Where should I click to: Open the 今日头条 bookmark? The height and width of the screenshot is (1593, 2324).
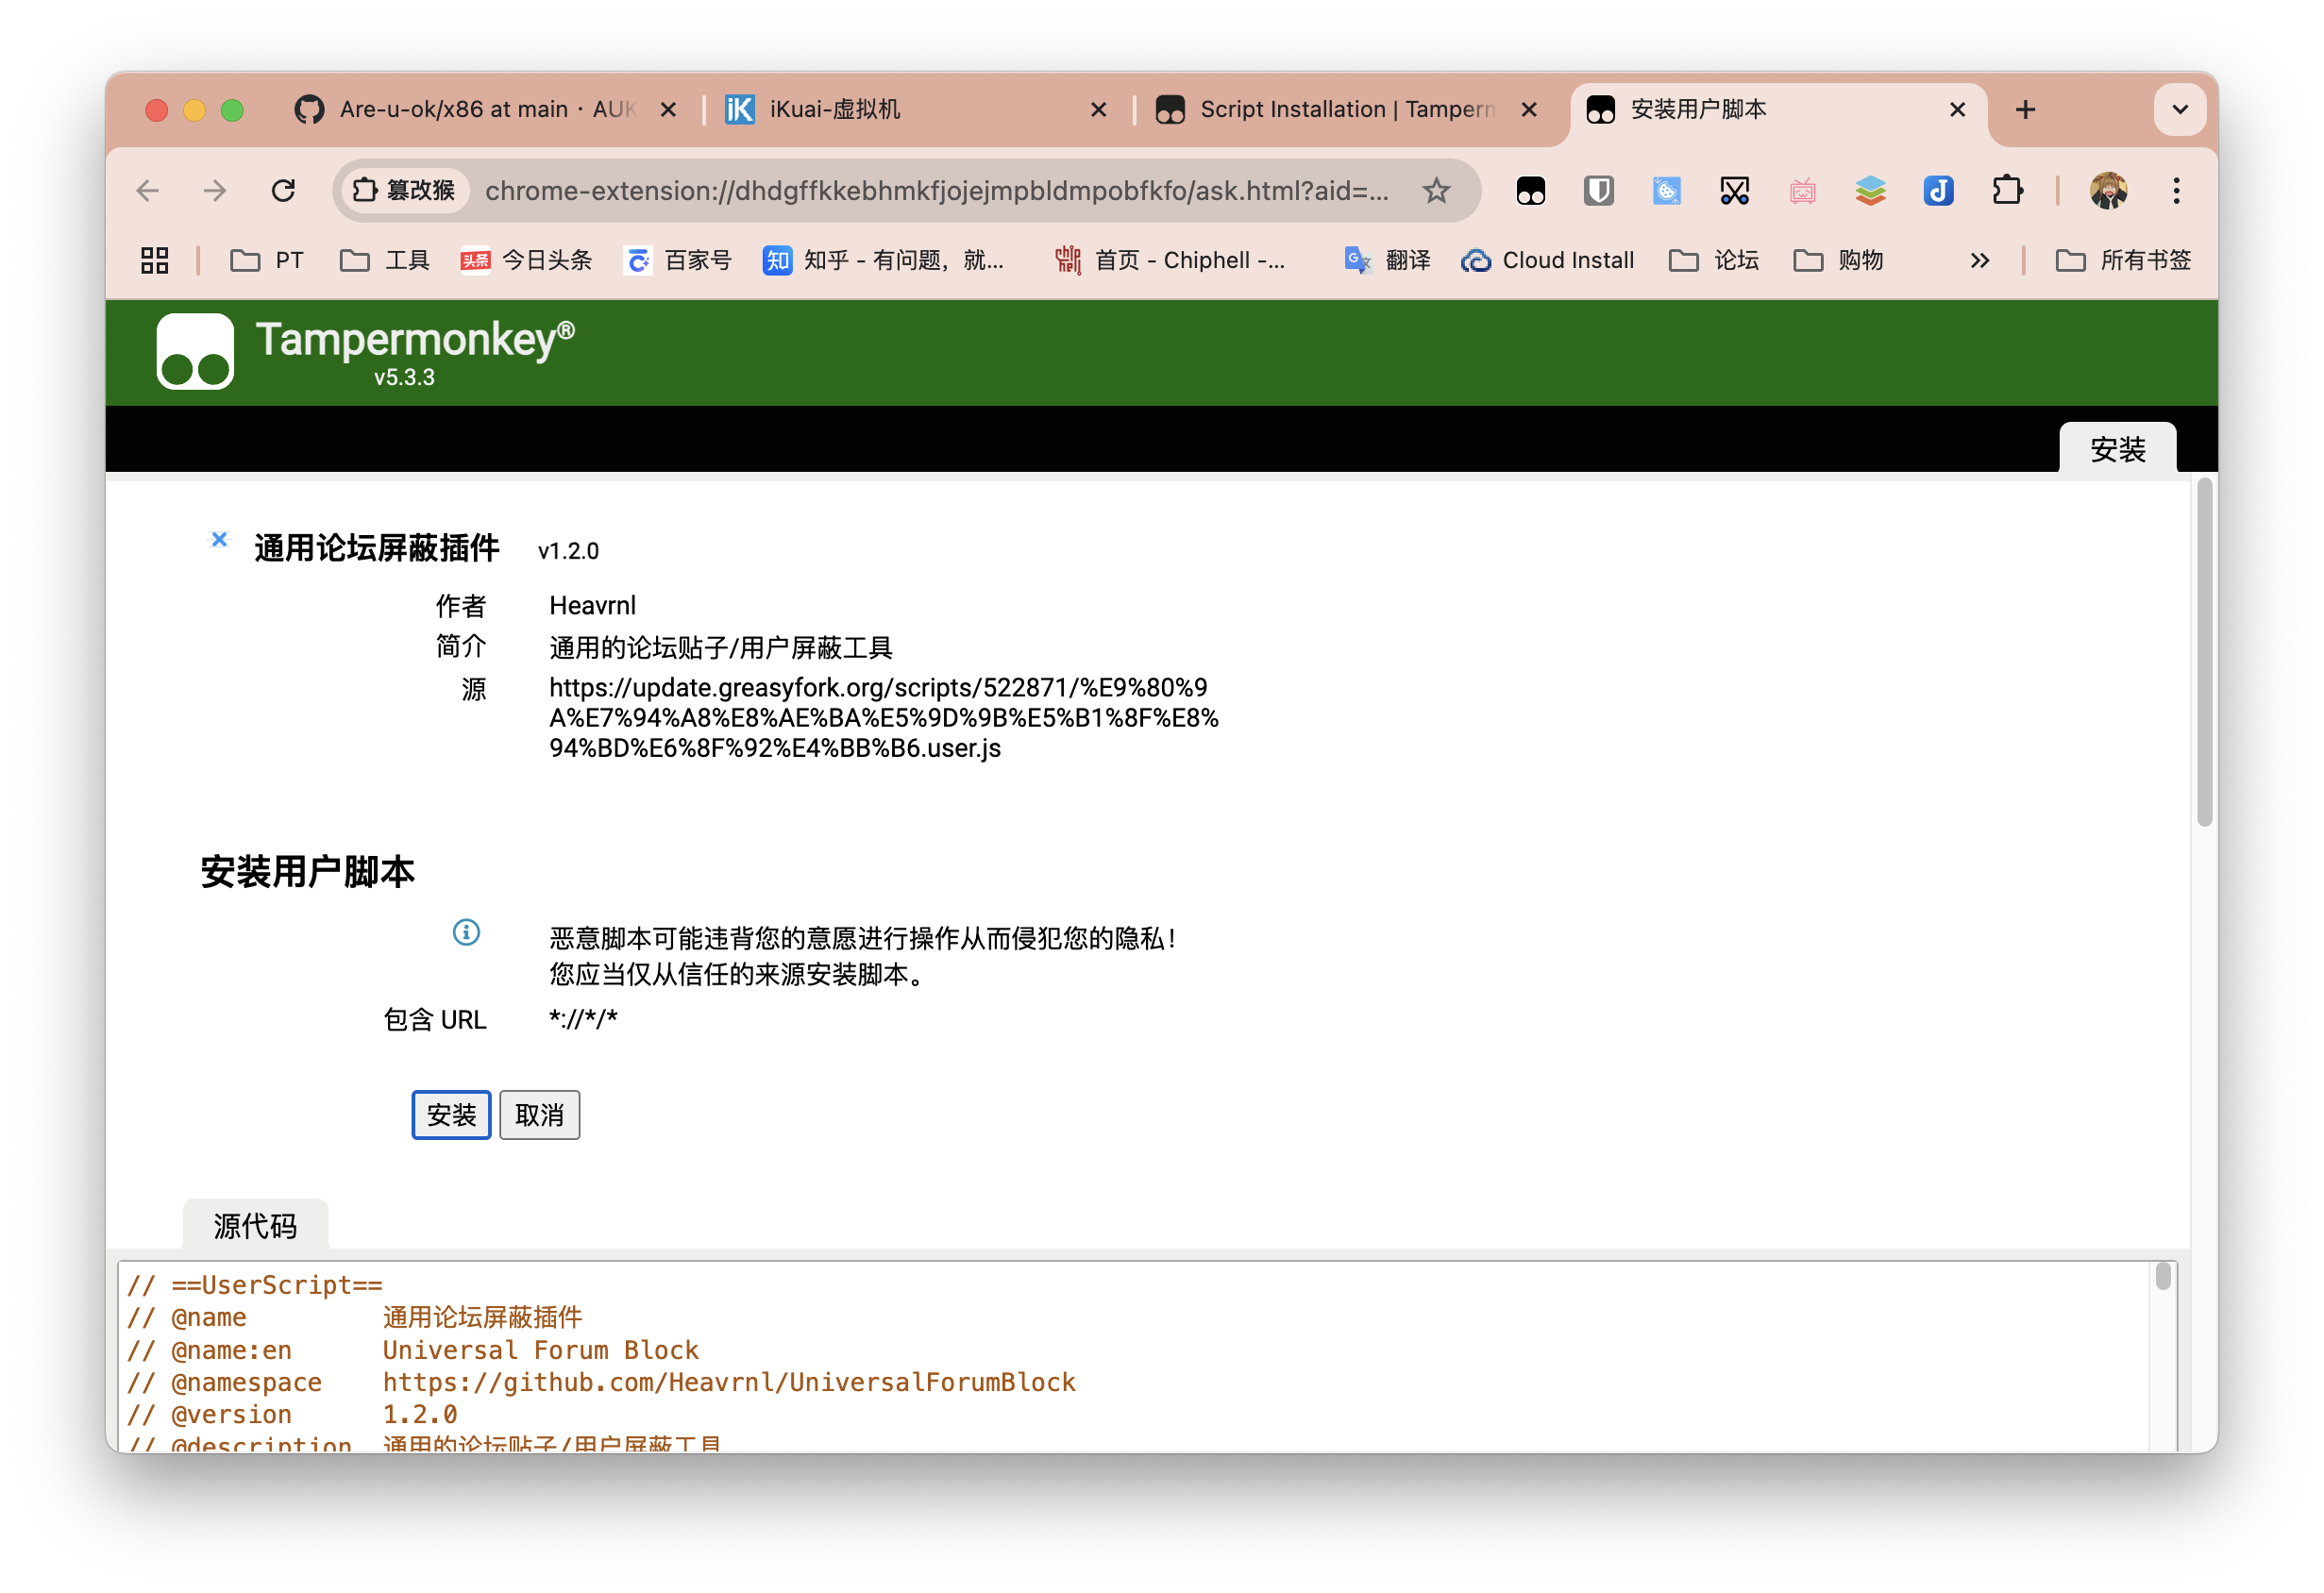point(527,260)
